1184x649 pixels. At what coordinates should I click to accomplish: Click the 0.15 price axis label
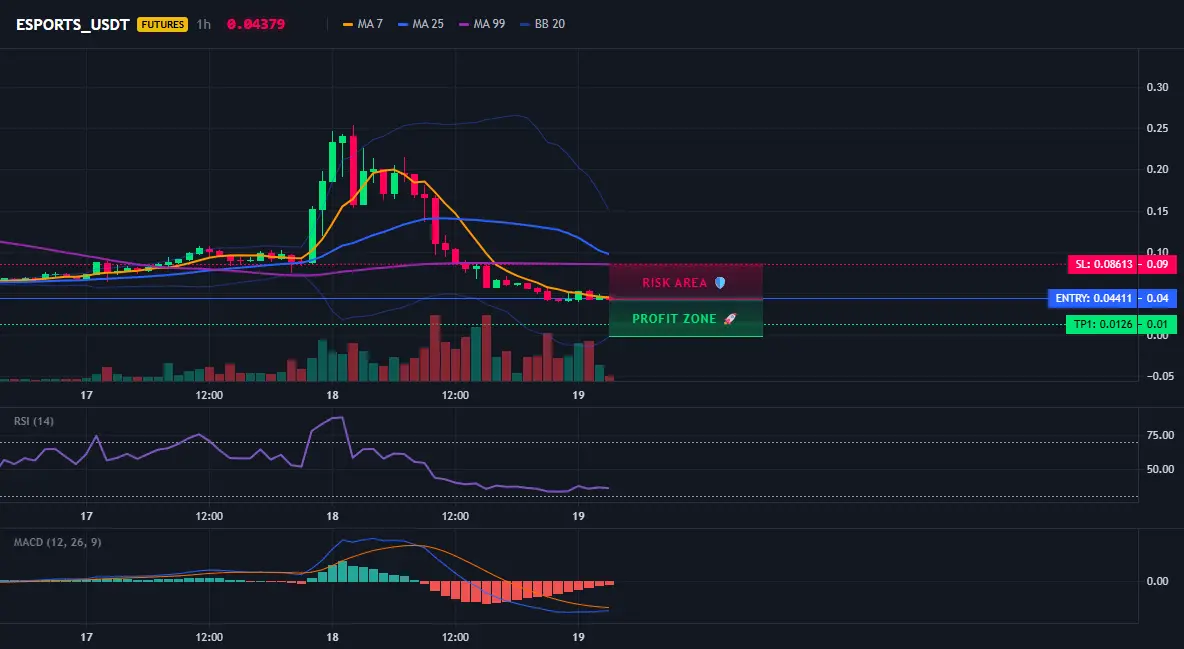(1158, 211)
